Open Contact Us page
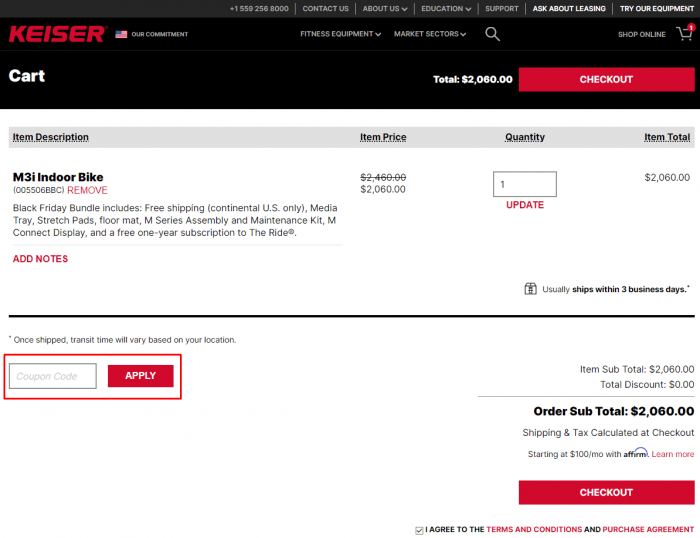 [x=325, y=8]
